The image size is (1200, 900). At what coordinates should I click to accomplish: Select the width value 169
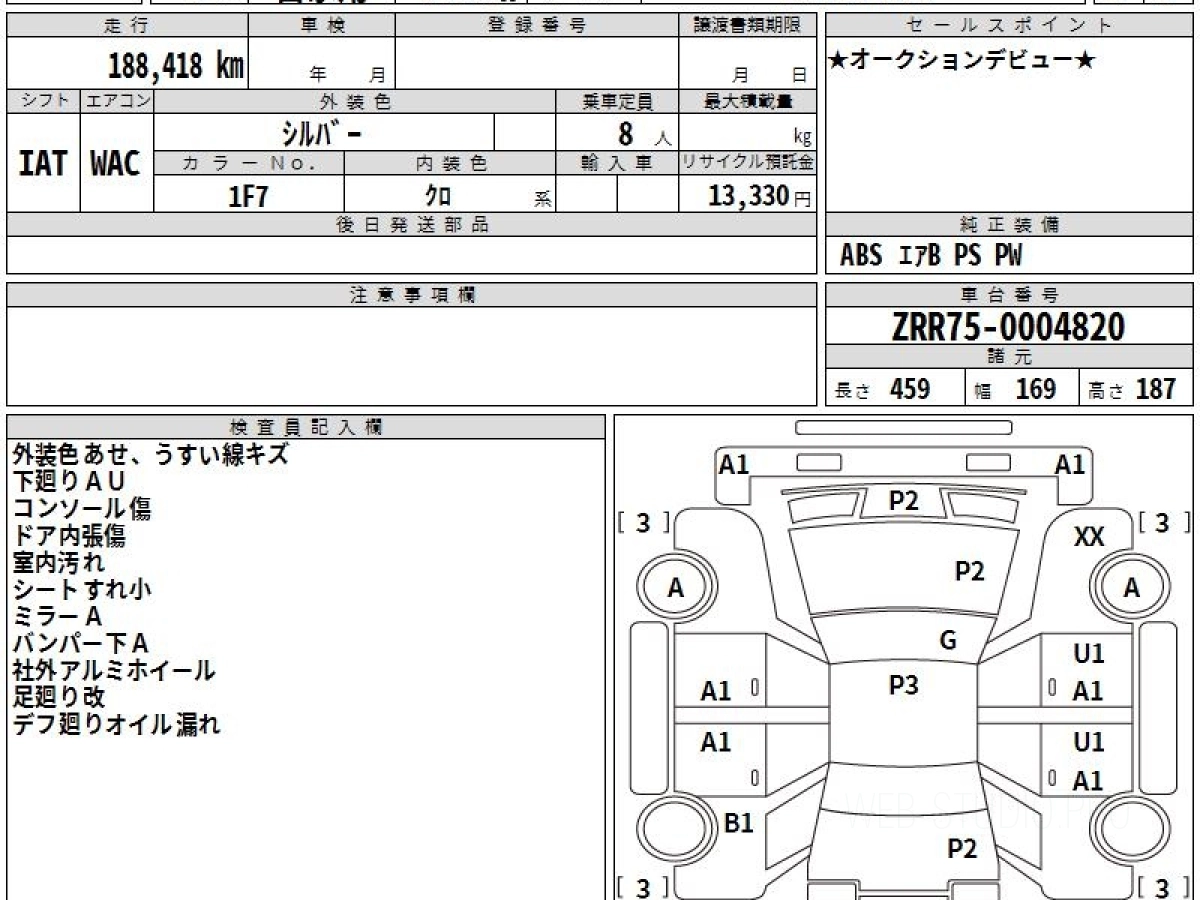coord(1036,389)
